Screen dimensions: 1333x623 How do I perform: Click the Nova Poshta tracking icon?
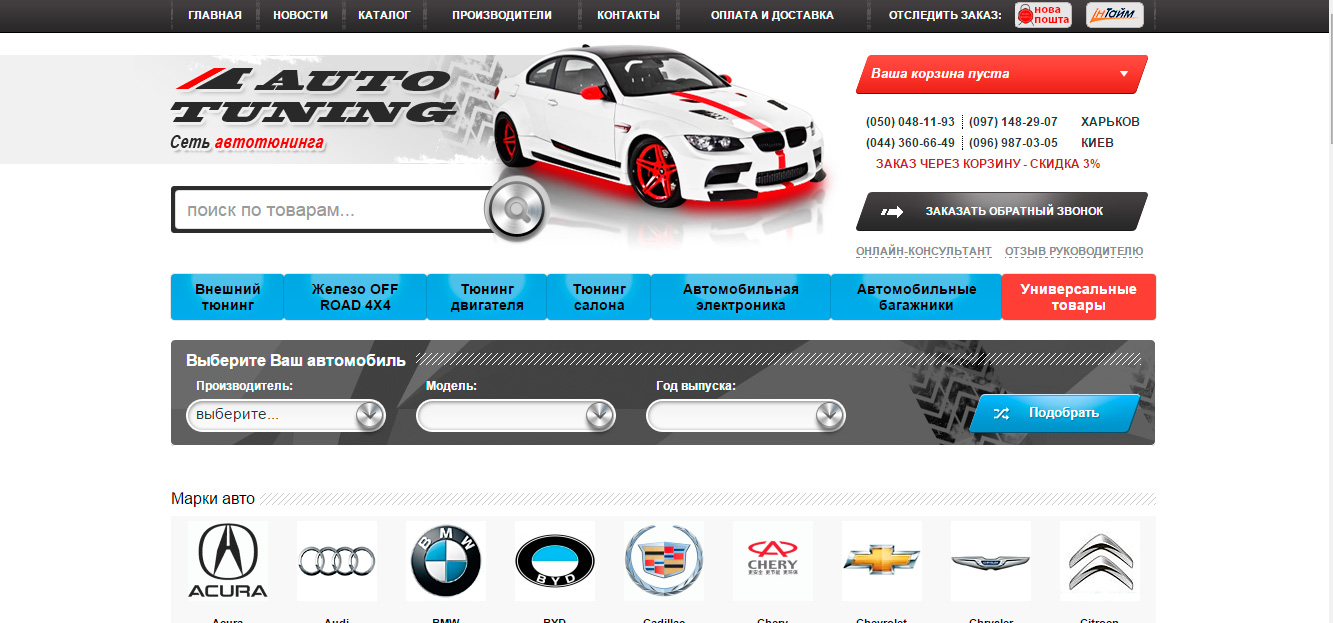click(1043, 15)
